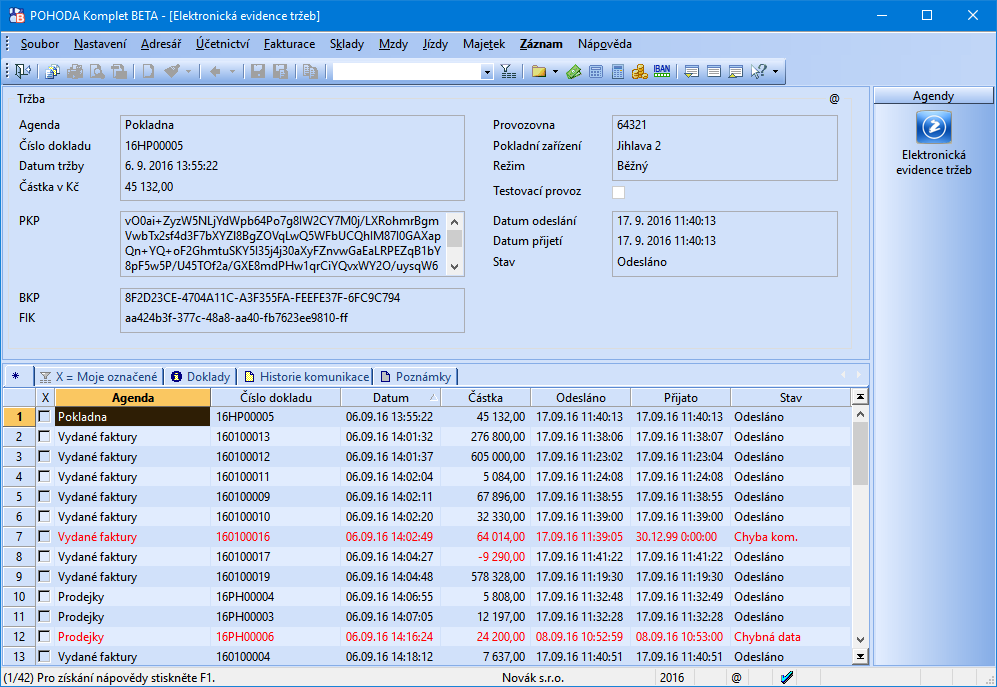This screenshot has width=997, height=687.
Task: Click the Stav column header
Action: tap(790, 398)
